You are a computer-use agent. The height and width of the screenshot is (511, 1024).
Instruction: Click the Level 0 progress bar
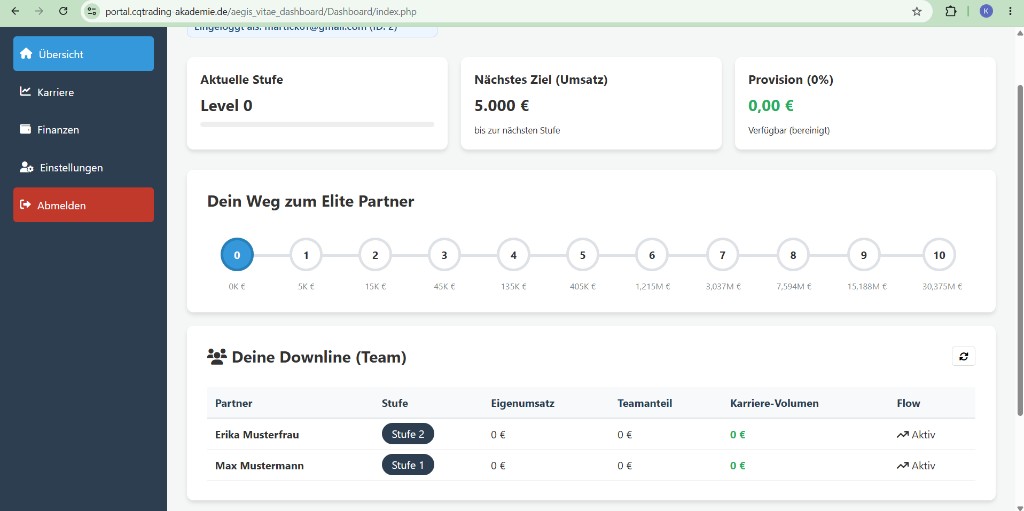pos(317,124)
